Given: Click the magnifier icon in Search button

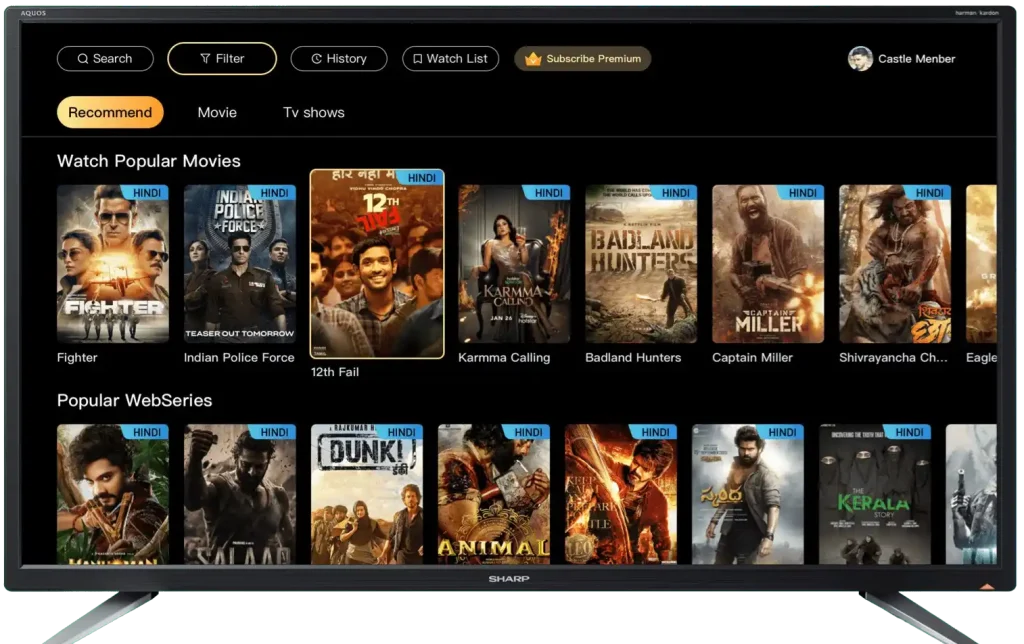Looking at the screenshot, I should tap(83, 59).
